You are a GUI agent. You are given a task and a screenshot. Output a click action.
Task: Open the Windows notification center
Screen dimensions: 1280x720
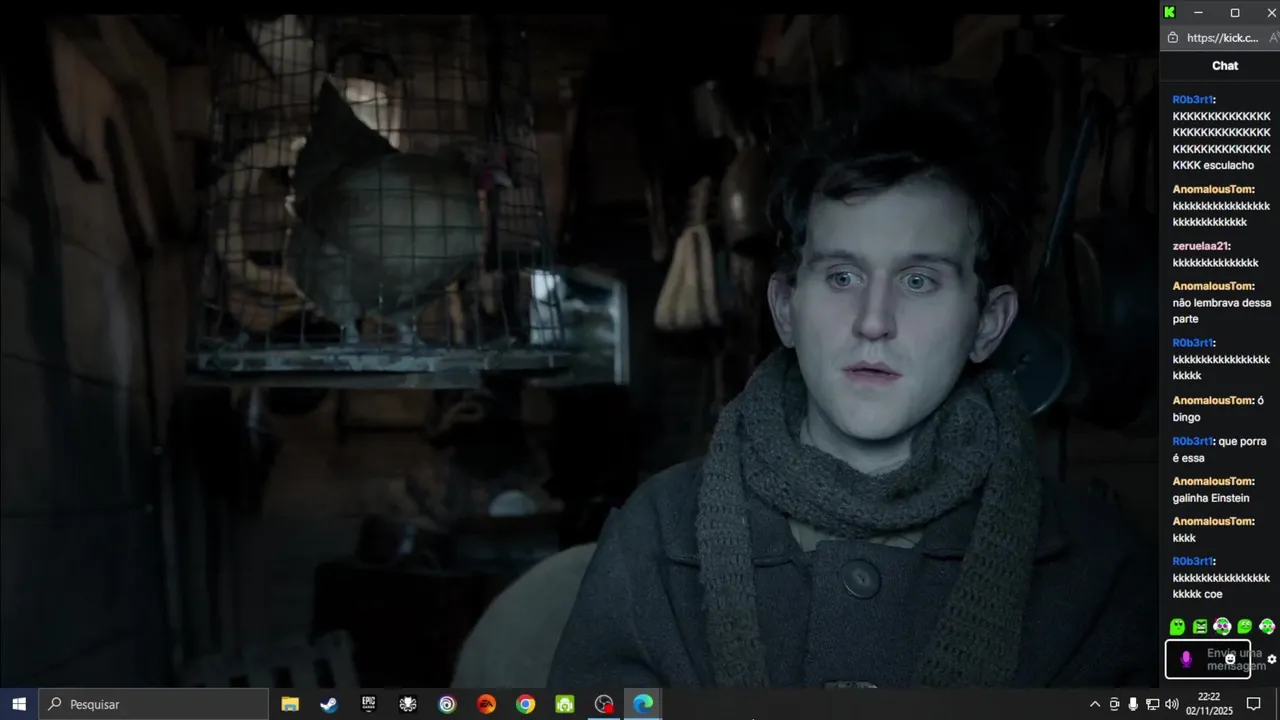pos(1253,704)
